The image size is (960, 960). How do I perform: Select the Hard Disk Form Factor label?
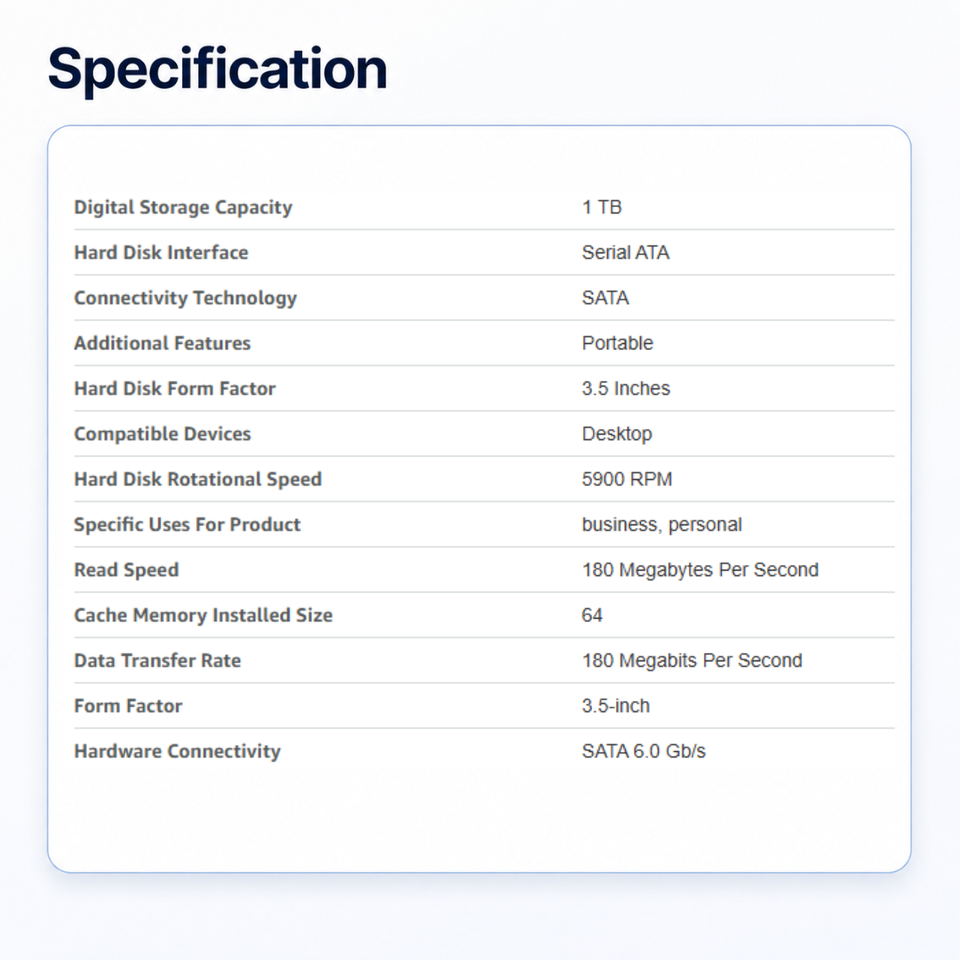[x=175, y=388]
